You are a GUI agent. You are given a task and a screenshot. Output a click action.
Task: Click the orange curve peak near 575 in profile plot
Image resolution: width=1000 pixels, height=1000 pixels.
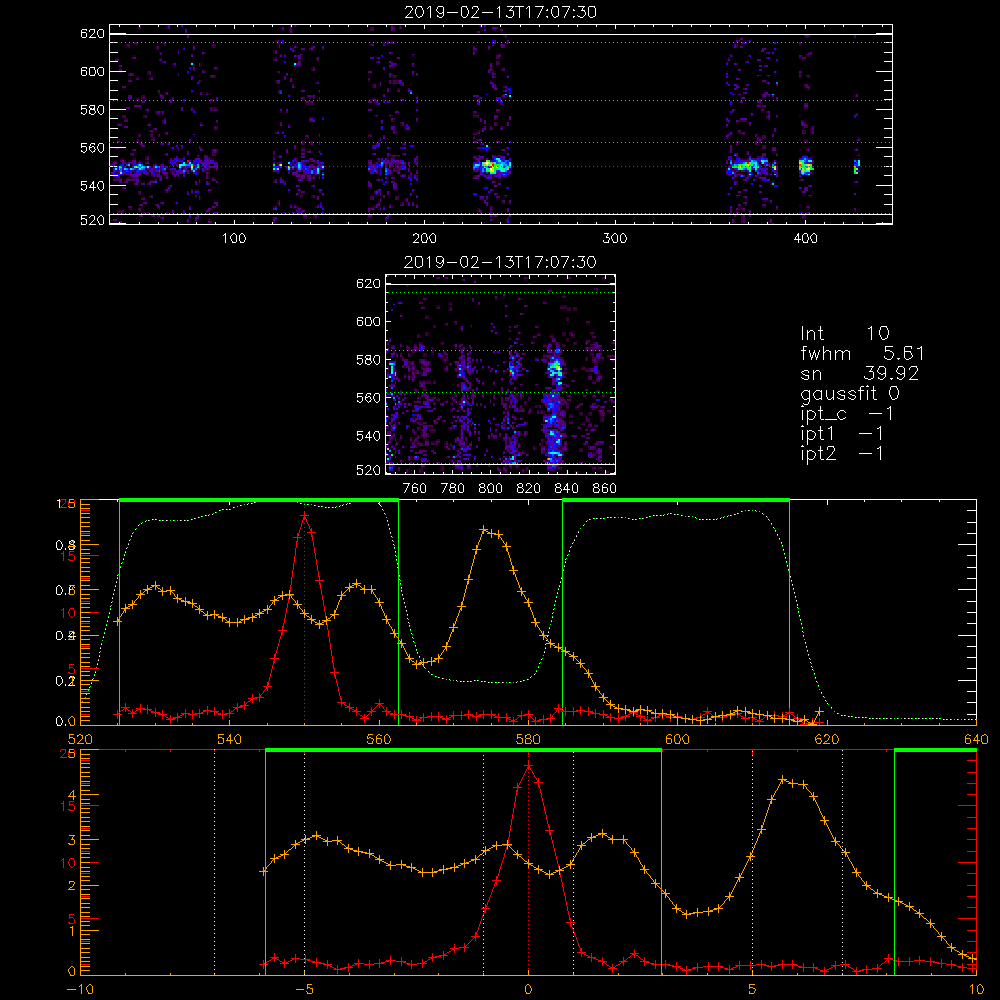(x=485, y=530)
